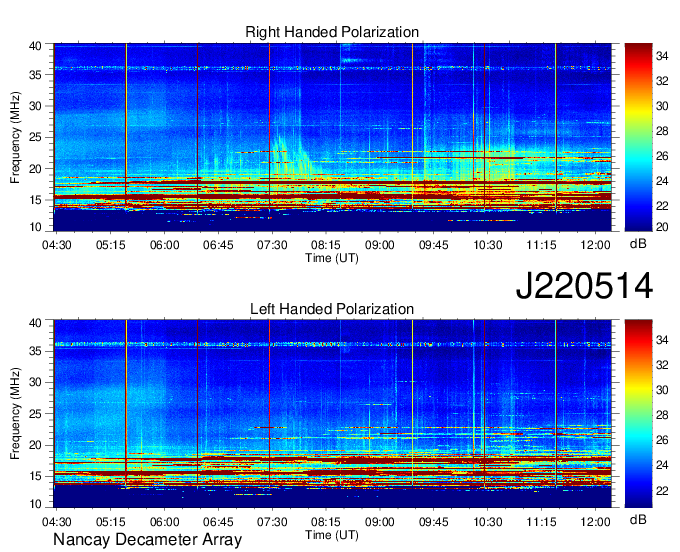
Task: Click the 10:30 time tick under Left Handed plot
Action: tap(487, 522)
